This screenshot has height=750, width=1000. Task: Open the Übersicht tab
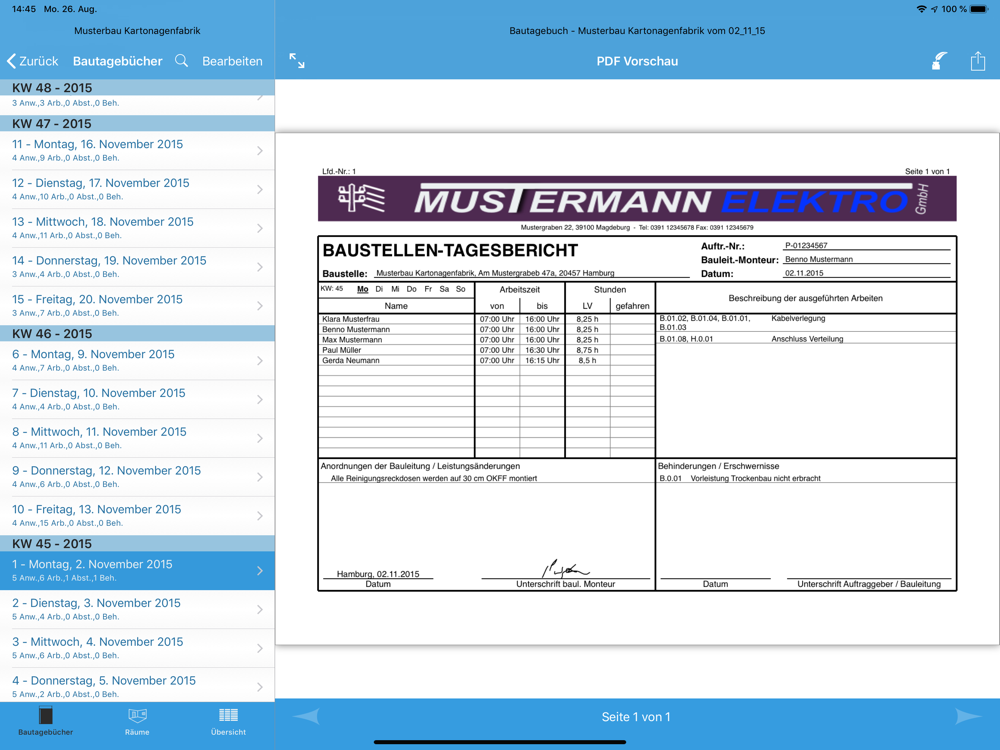point(228,721)
